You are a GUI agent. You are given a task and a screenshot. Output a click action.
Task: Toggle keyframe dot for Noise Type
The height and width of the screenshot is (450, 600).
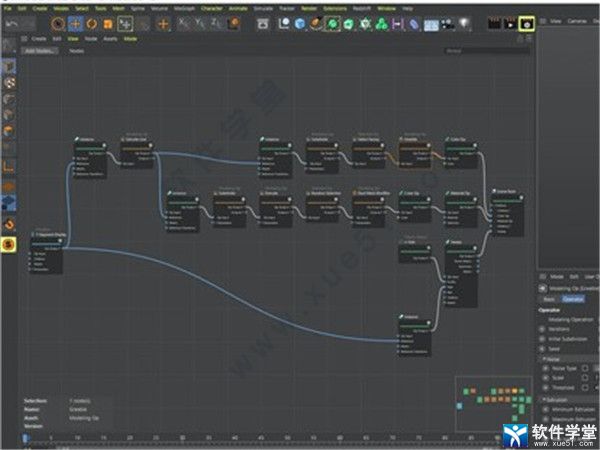pos(546,368)
